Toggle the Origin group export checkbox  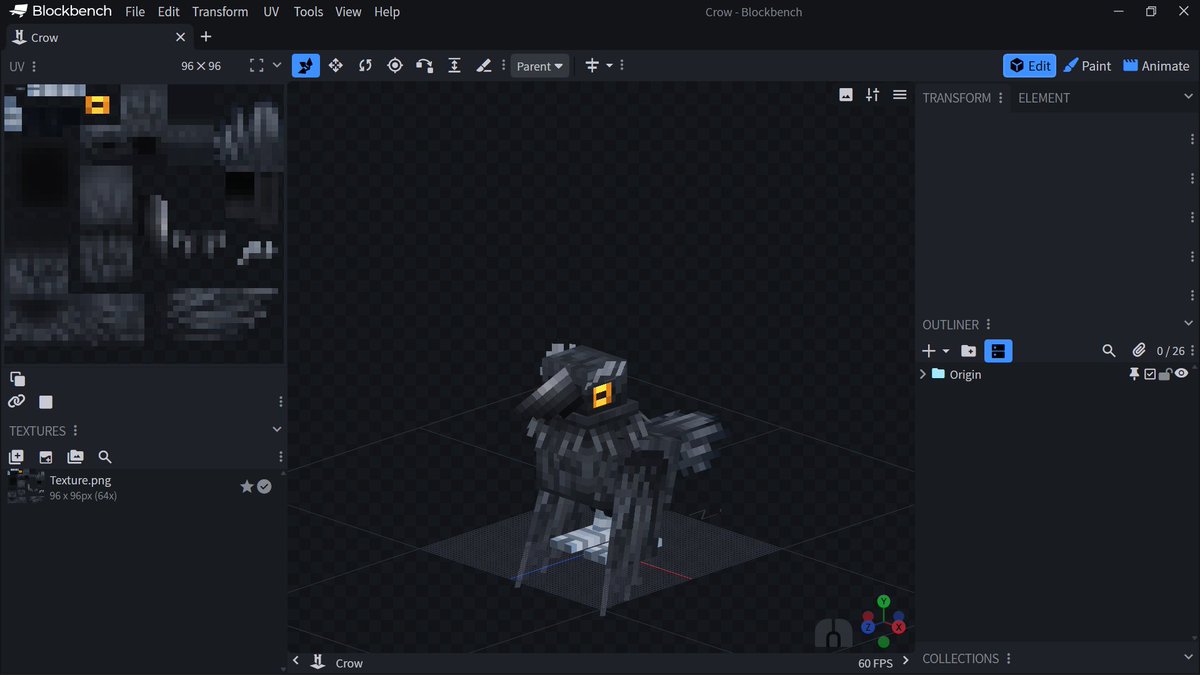tap(1150, 374)
